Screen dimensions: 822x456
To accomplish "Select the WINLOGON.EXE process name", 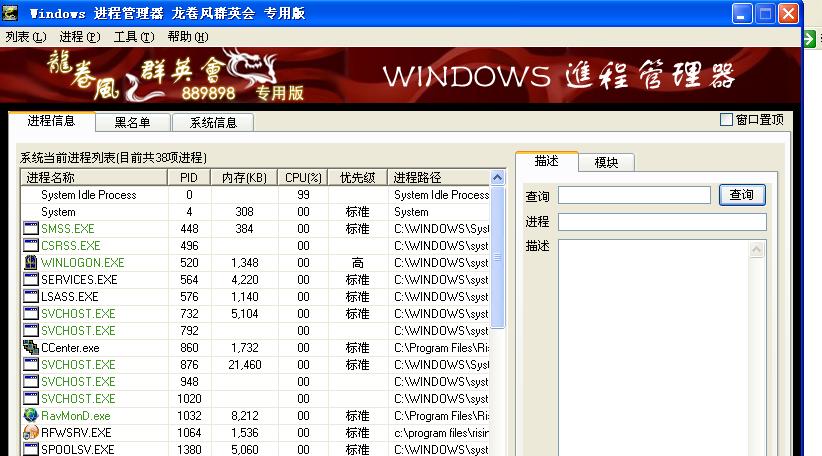I will pyautogui.click(x=82, y=263).
